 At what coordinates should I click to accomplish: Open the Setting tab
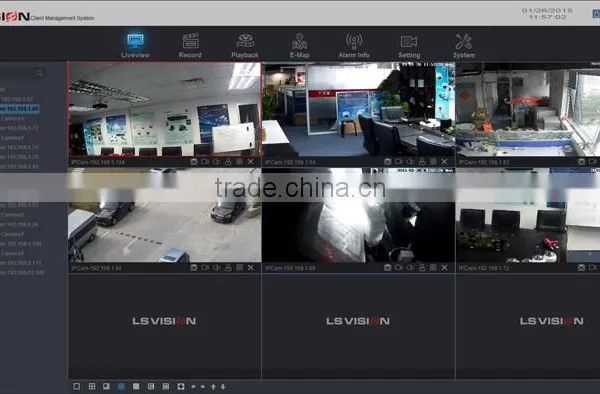pyautogui.click(x=409, y=46)
